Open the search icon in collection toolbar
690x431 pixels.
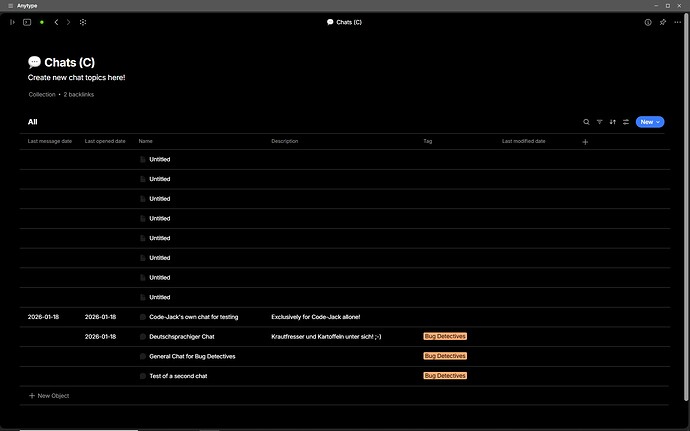point(586,122)
